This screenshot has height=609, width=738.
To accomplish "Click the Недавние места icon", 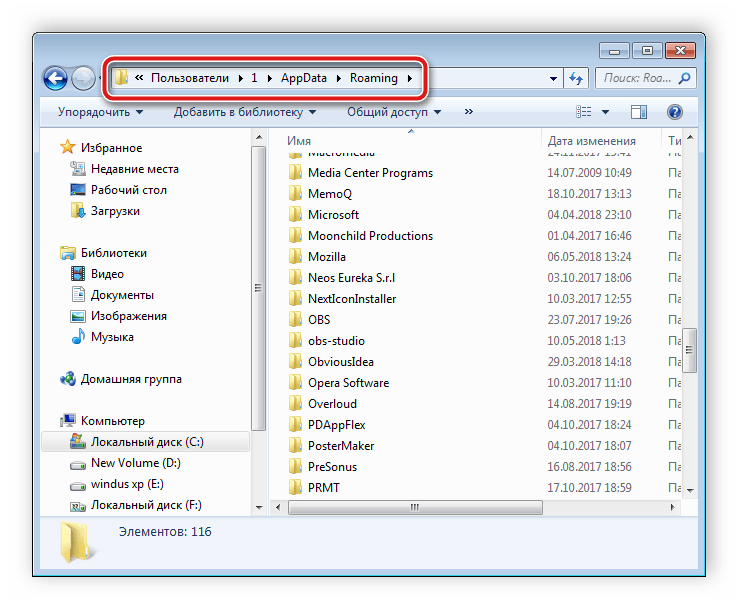I will coord(78,168).
